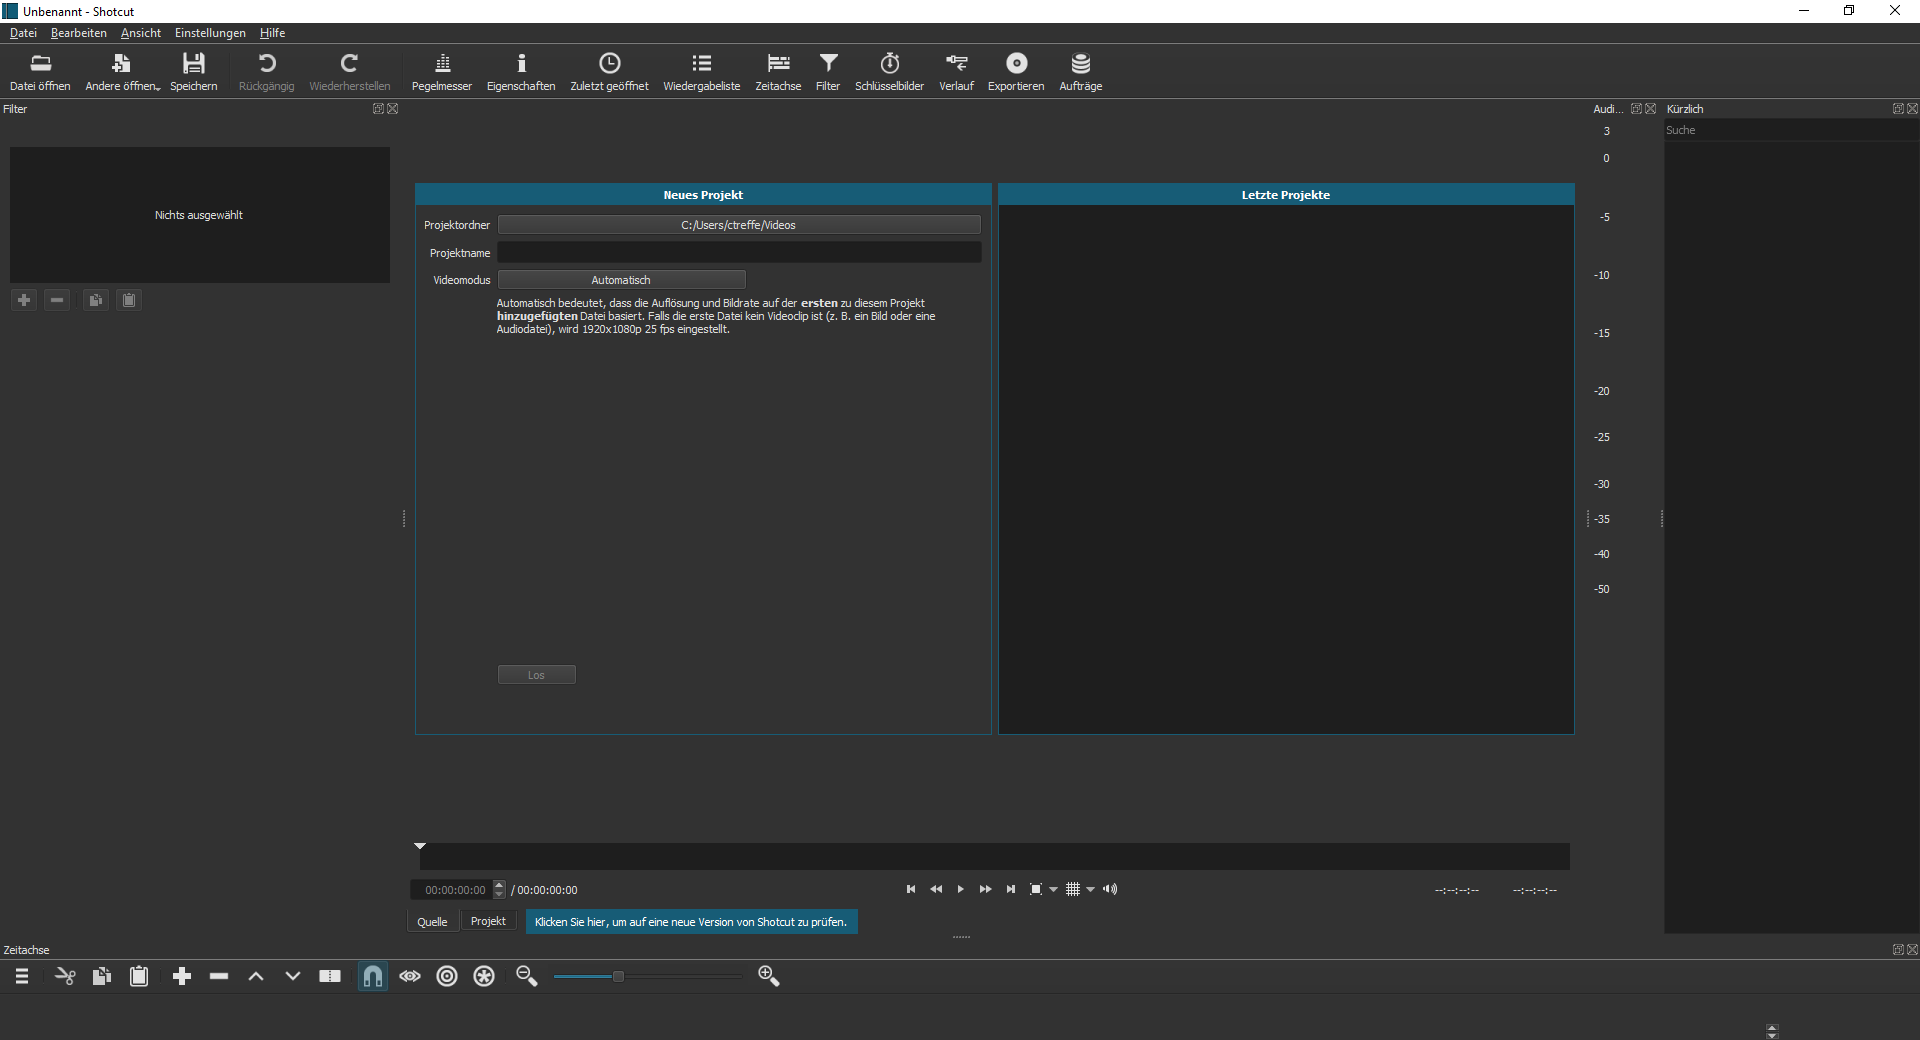Viewport: 1920px width, 1040px height.
Task: Paste filters in Filter panel
Action: click(129, 300)
